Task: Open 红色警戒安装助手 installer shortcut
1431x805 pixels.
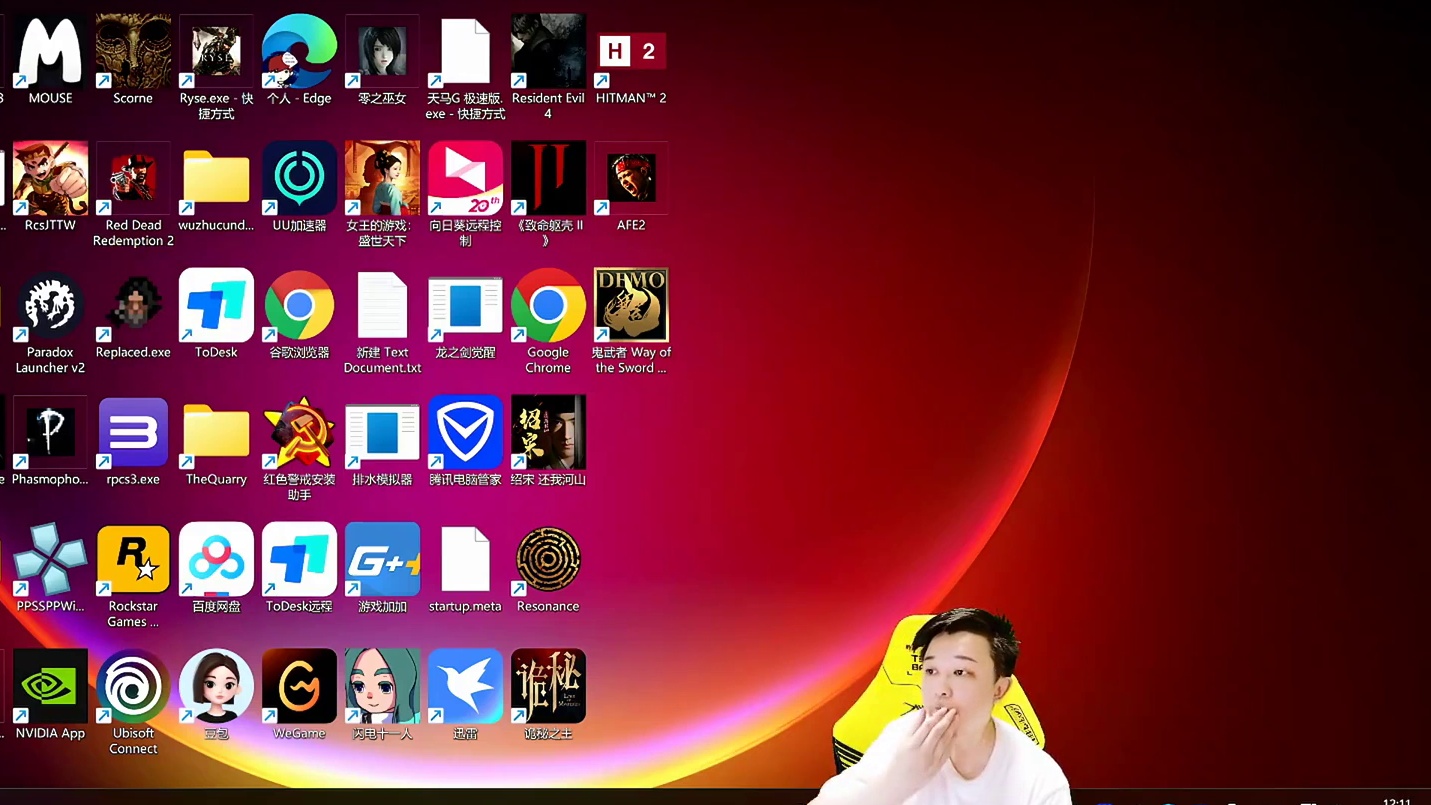Action: (299, 433)
